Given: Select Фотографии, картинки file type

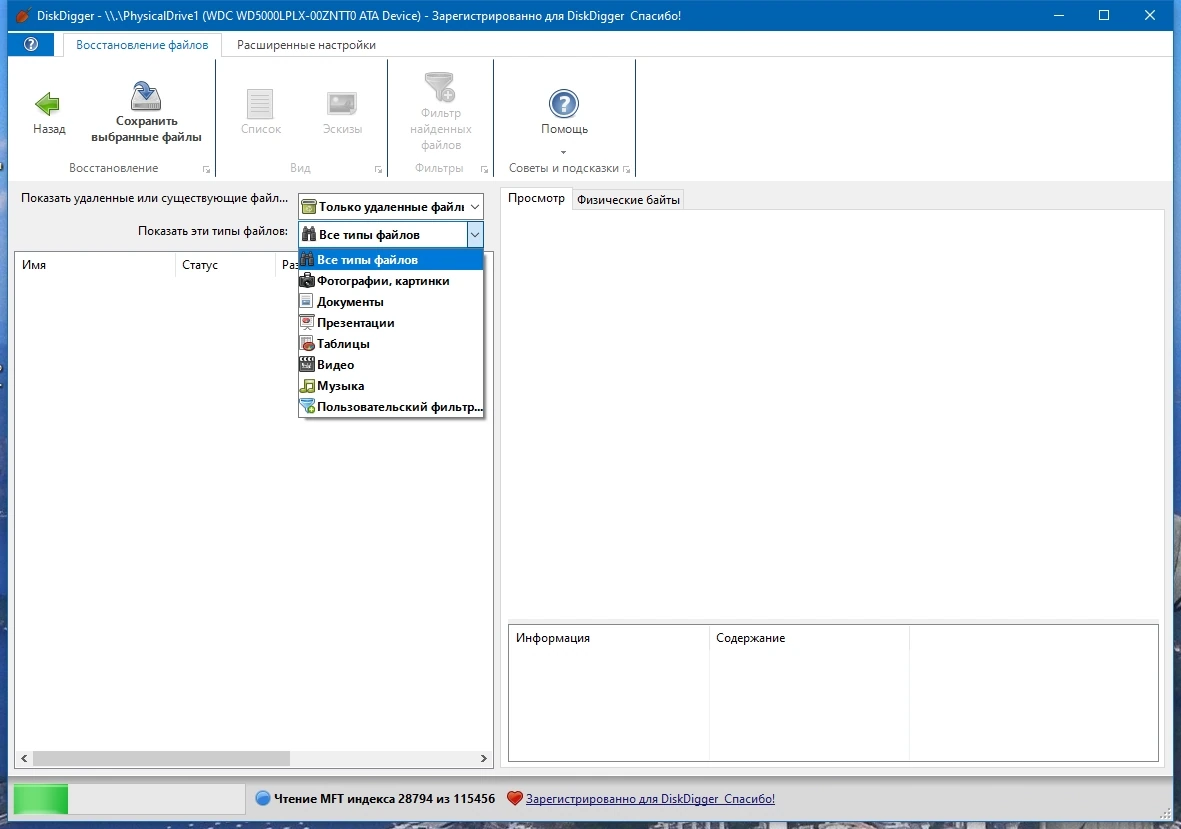Looking at the screenshot, I should point(391,281).
